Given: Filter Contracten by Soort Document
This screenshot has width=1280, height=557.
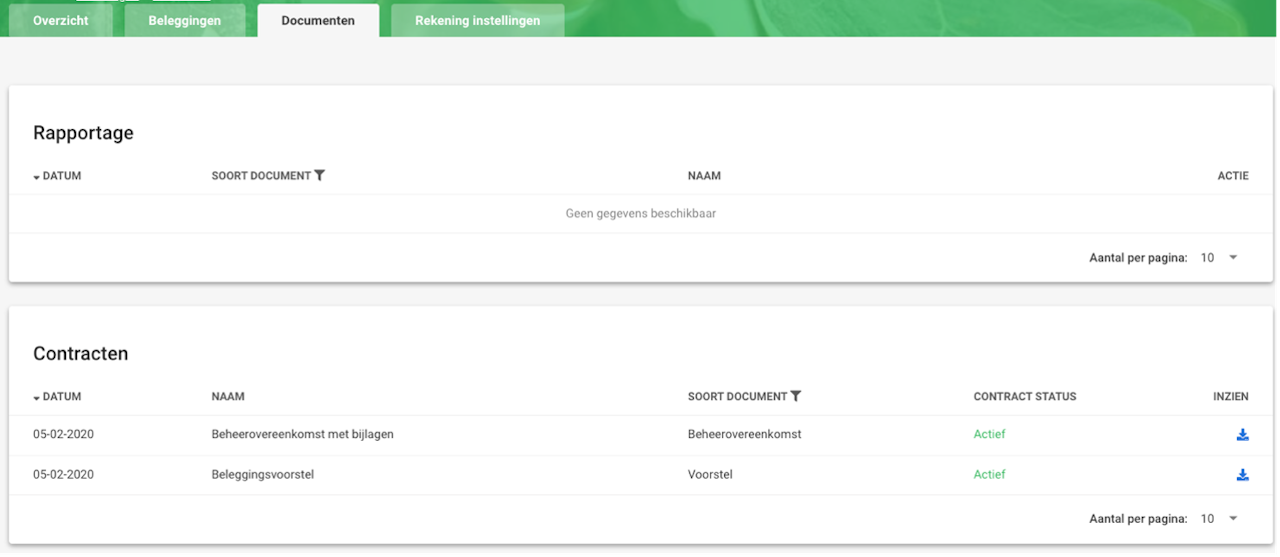Looking at the screenshot, I should tap(795, 397).
